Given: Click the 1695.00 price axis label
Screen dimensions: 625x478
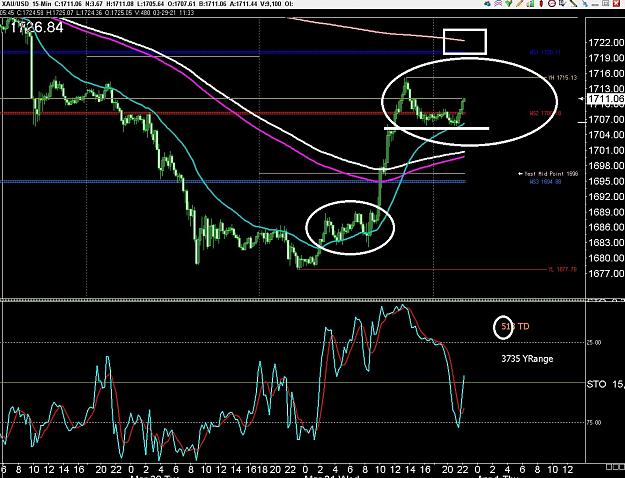Looking at the screenshot, I should [606, 181].
